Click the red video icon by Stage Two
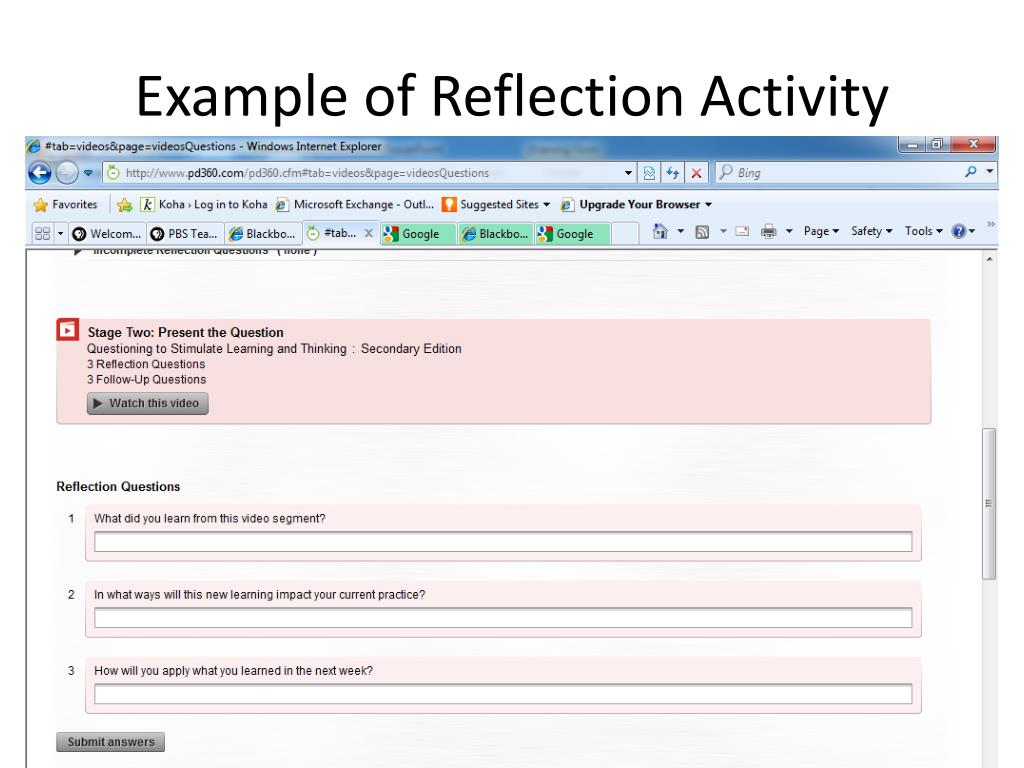Image resolution: width=1024 pixels, height=768 pixels. click(x=67, y=330)
